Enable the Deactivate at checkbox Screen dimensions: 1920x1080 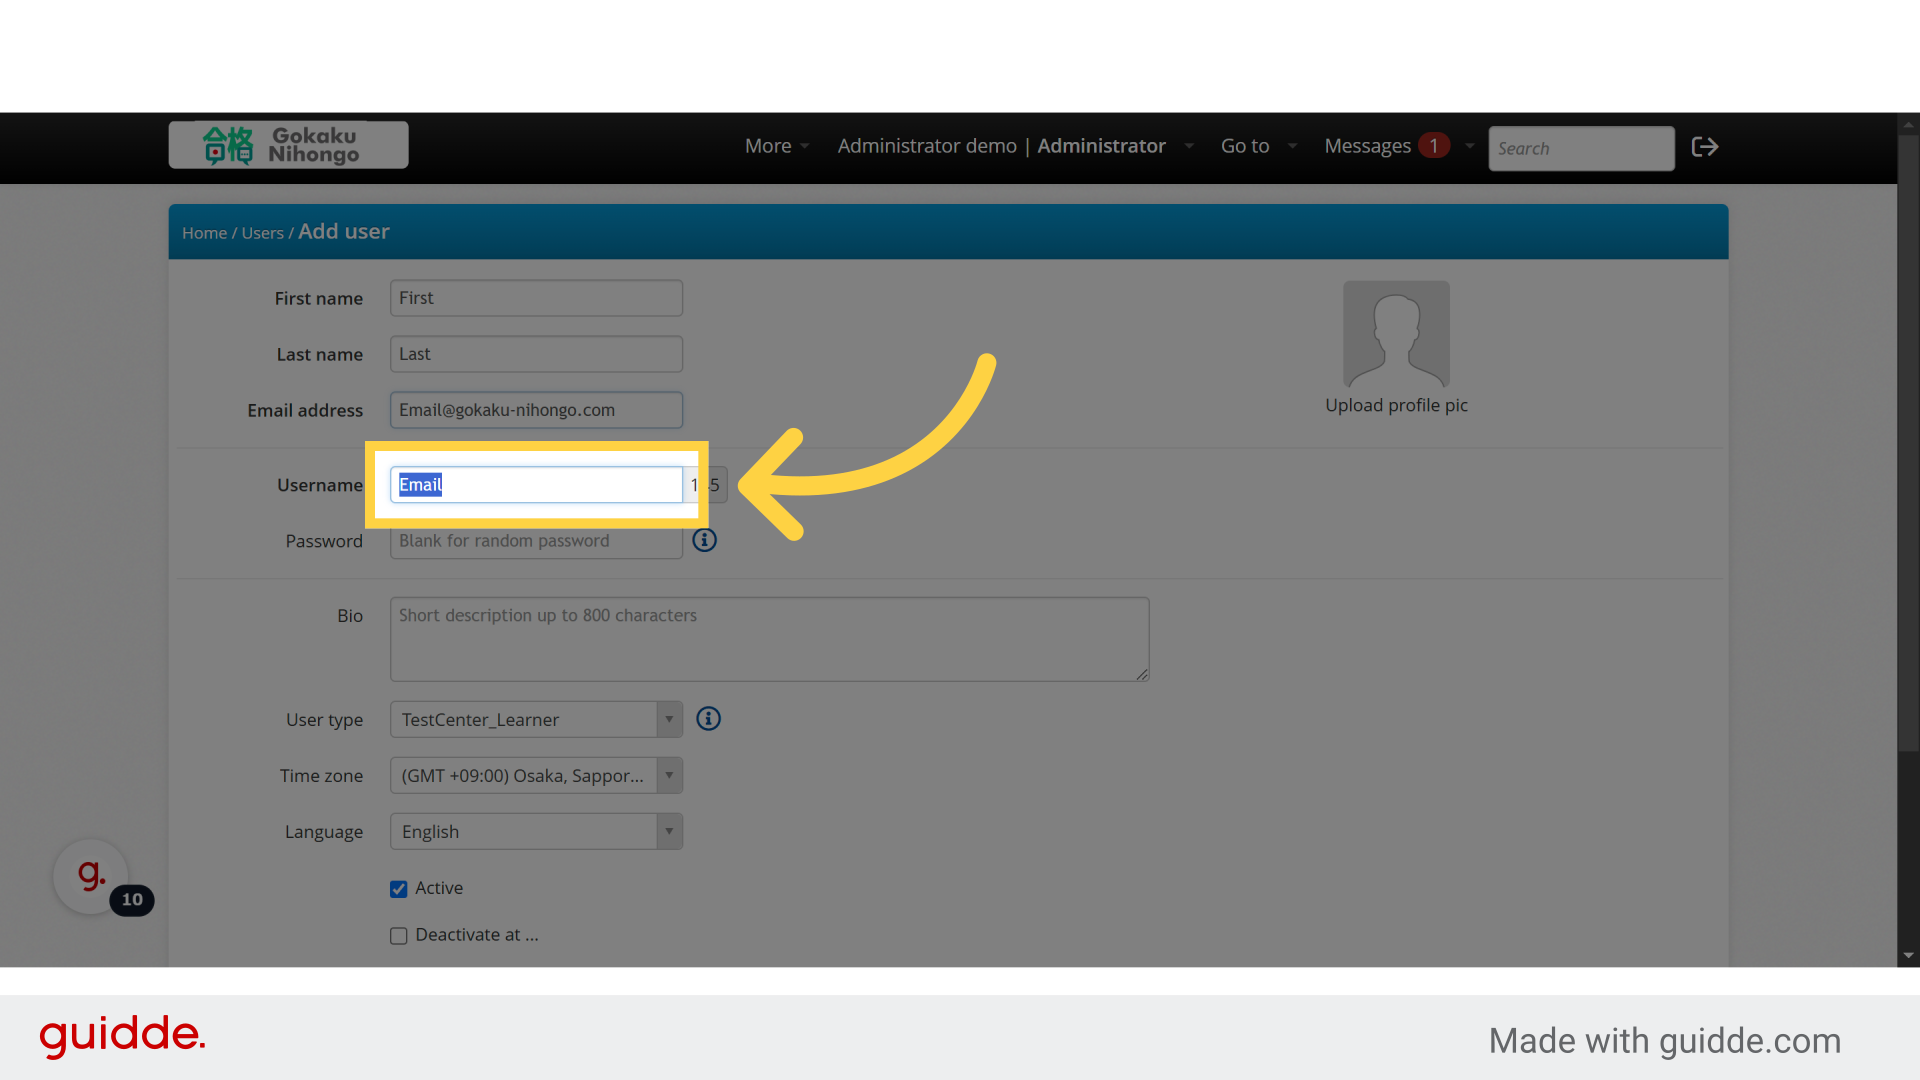[399, 936]
